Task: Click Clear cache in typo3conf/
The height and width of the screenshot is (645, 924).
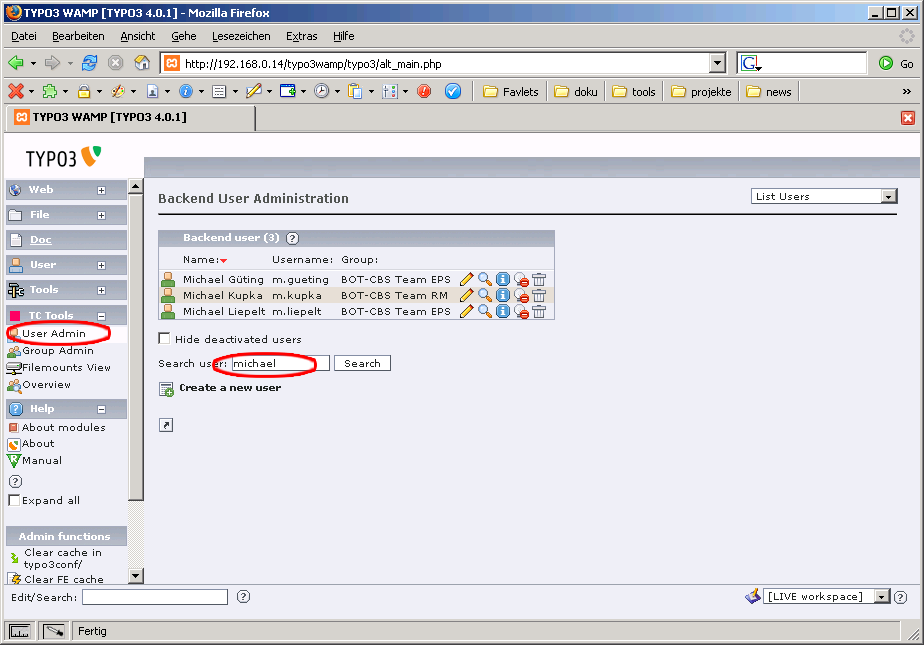Action: (62, 558)
